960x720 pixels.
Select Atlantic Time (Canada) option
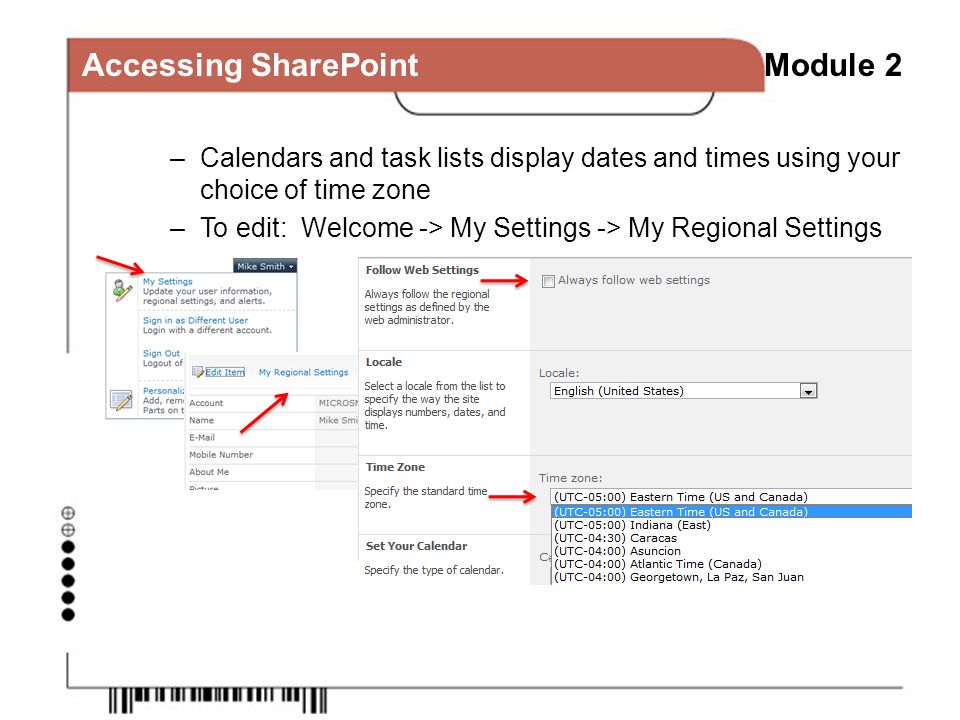[658, 564]
